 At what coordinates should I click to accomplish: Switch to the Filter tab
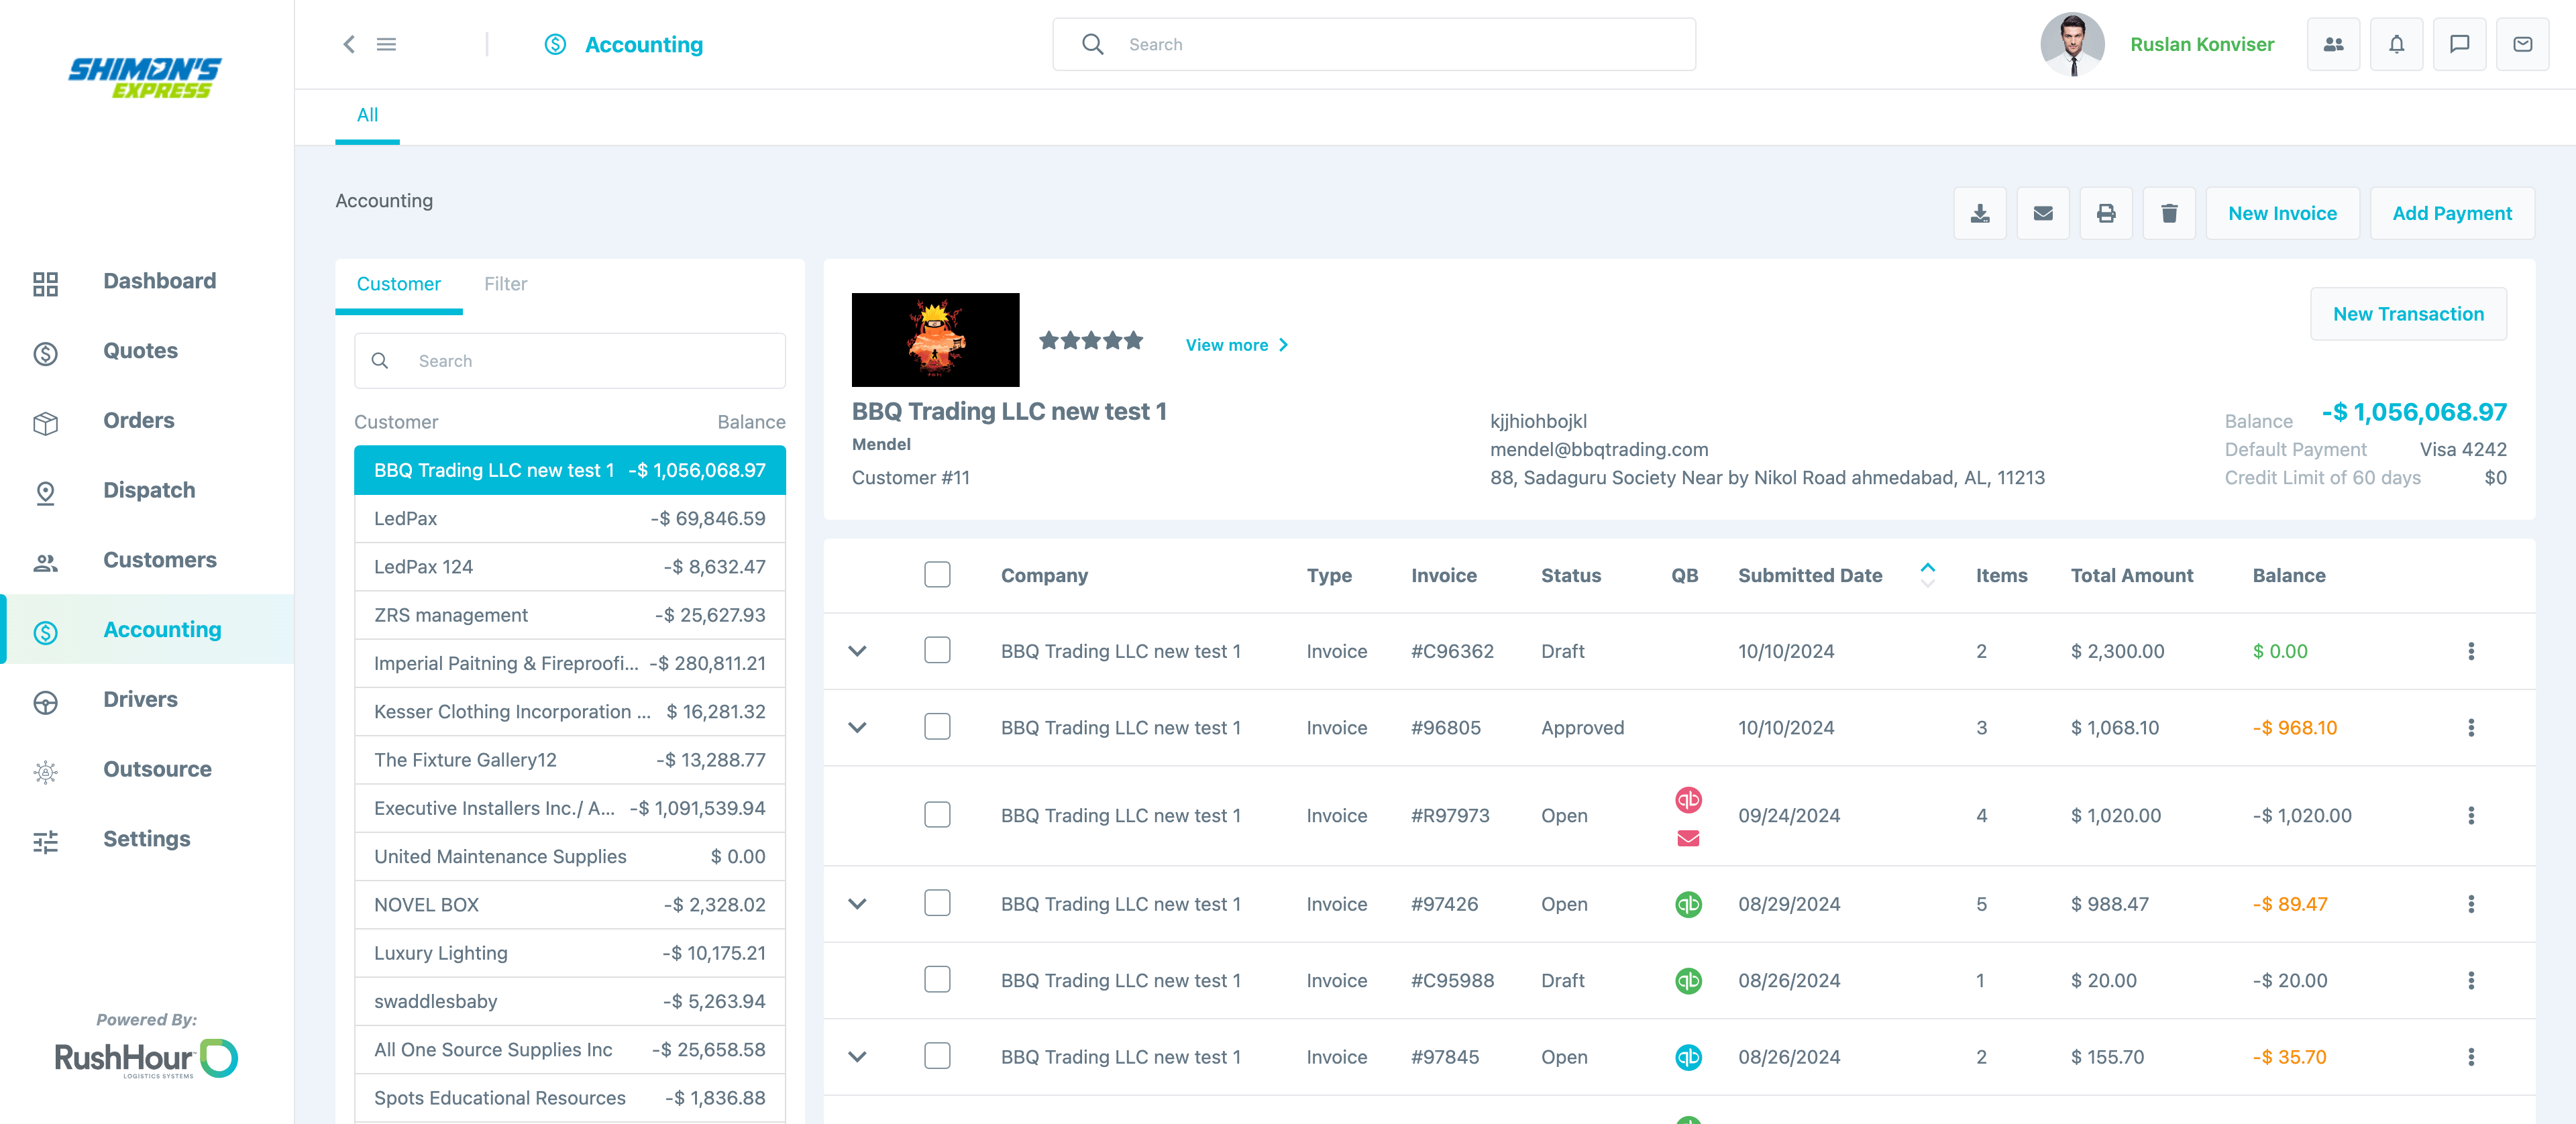tap(506, 284)
